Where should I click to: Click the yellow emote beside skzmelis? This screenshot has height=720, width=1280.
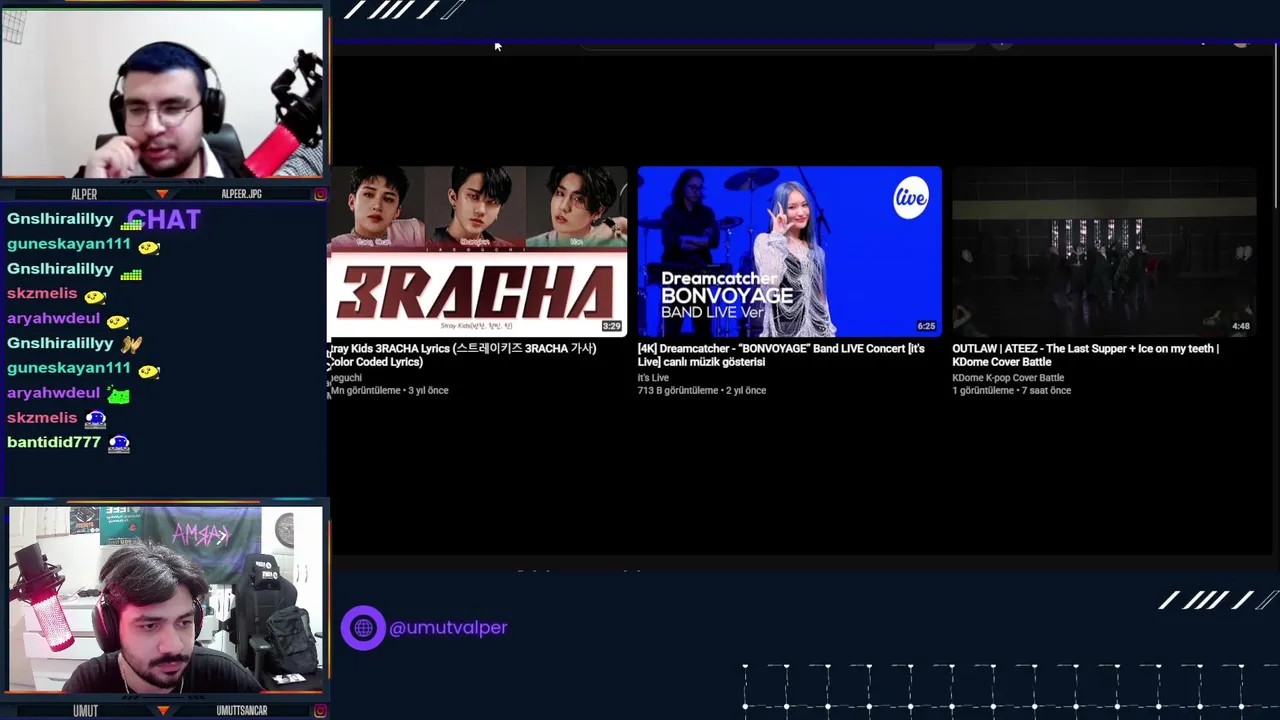click(x=95, y=297)
